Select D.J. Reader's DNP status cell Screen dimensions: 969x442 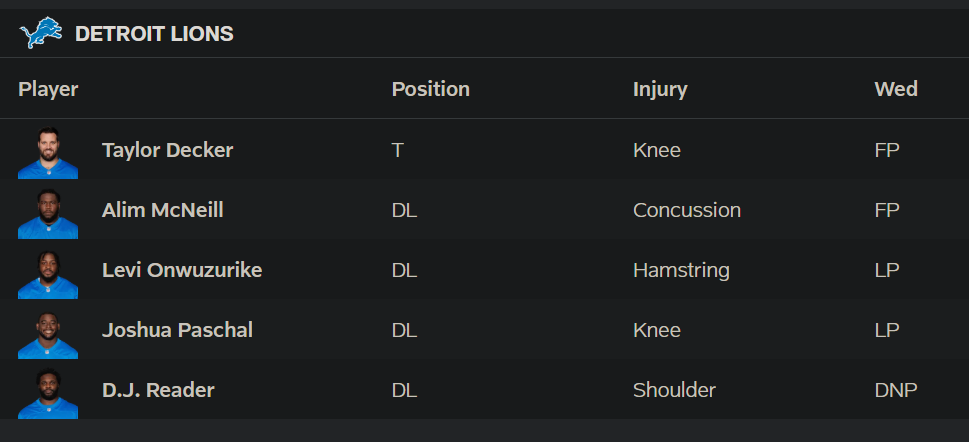click(896, 390)
